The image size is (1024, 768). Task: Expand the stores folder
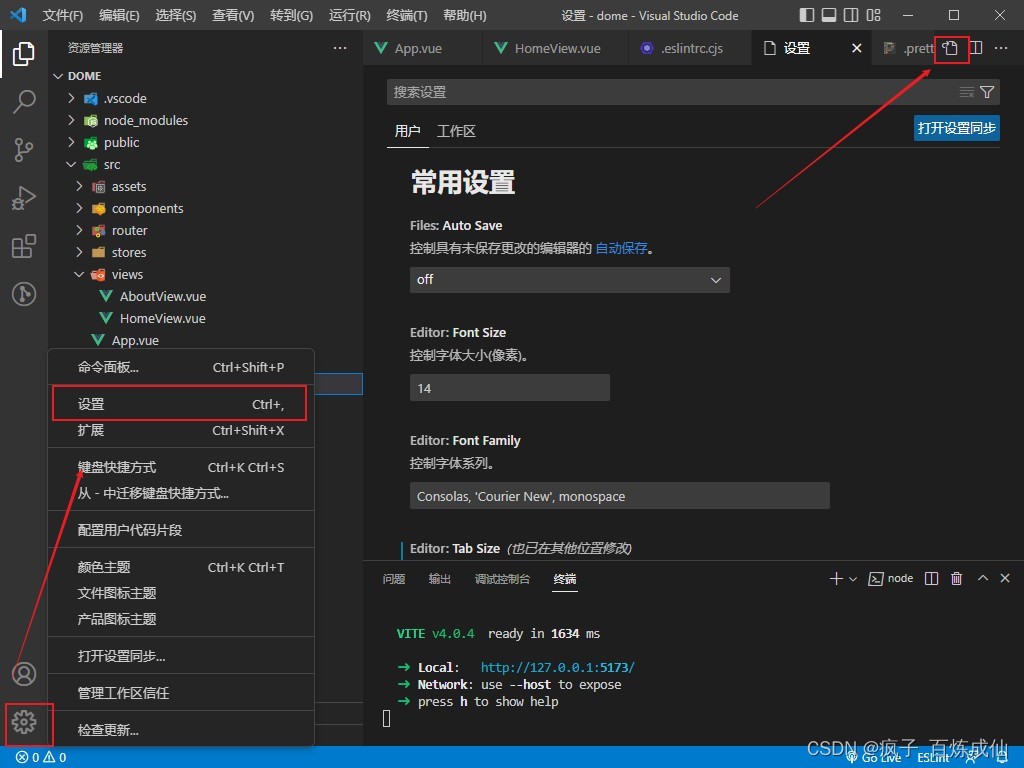tap(79, 252)
